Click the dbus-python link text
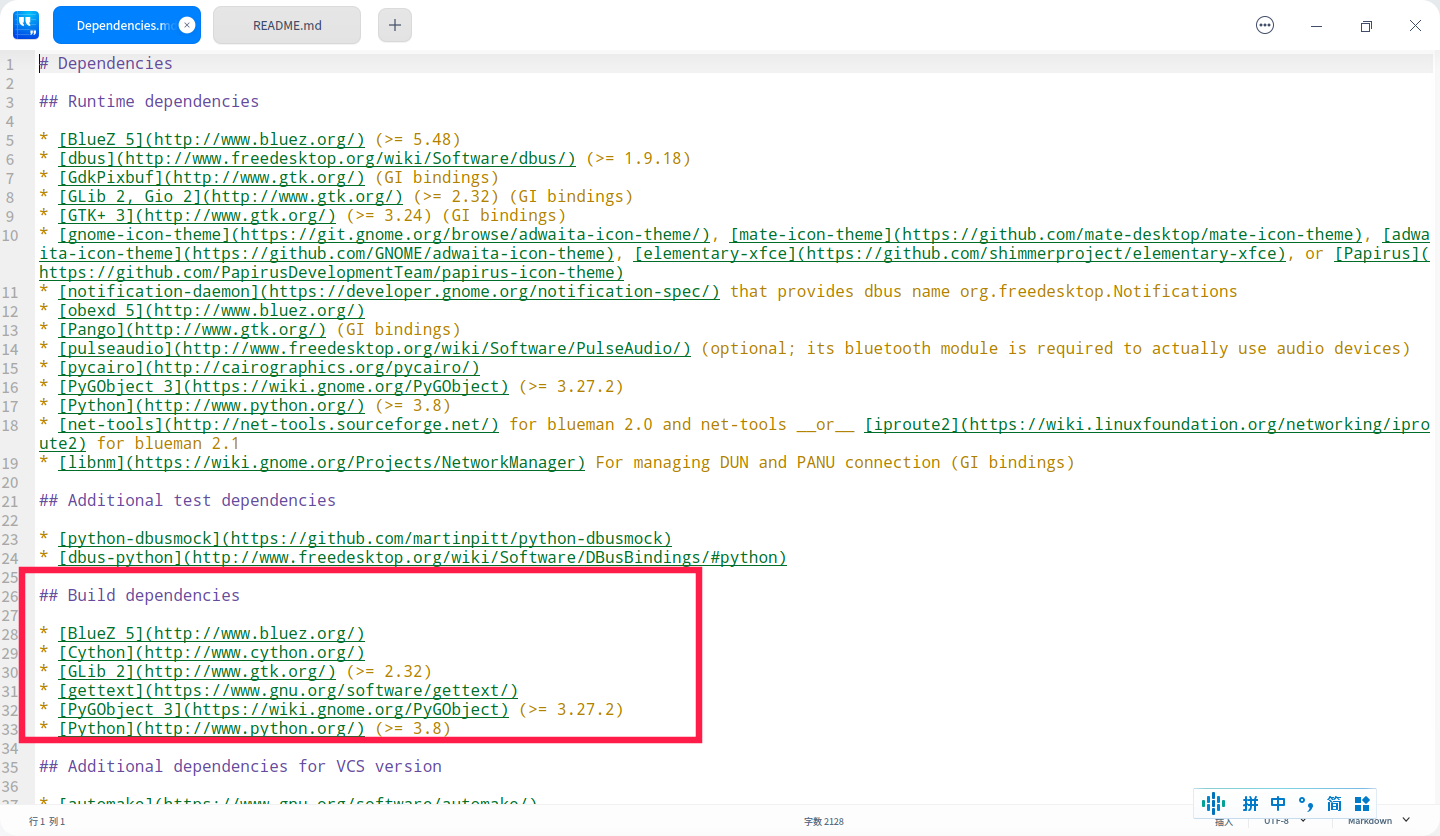This screenshot has width=1440, height=836. pos(422,557)
